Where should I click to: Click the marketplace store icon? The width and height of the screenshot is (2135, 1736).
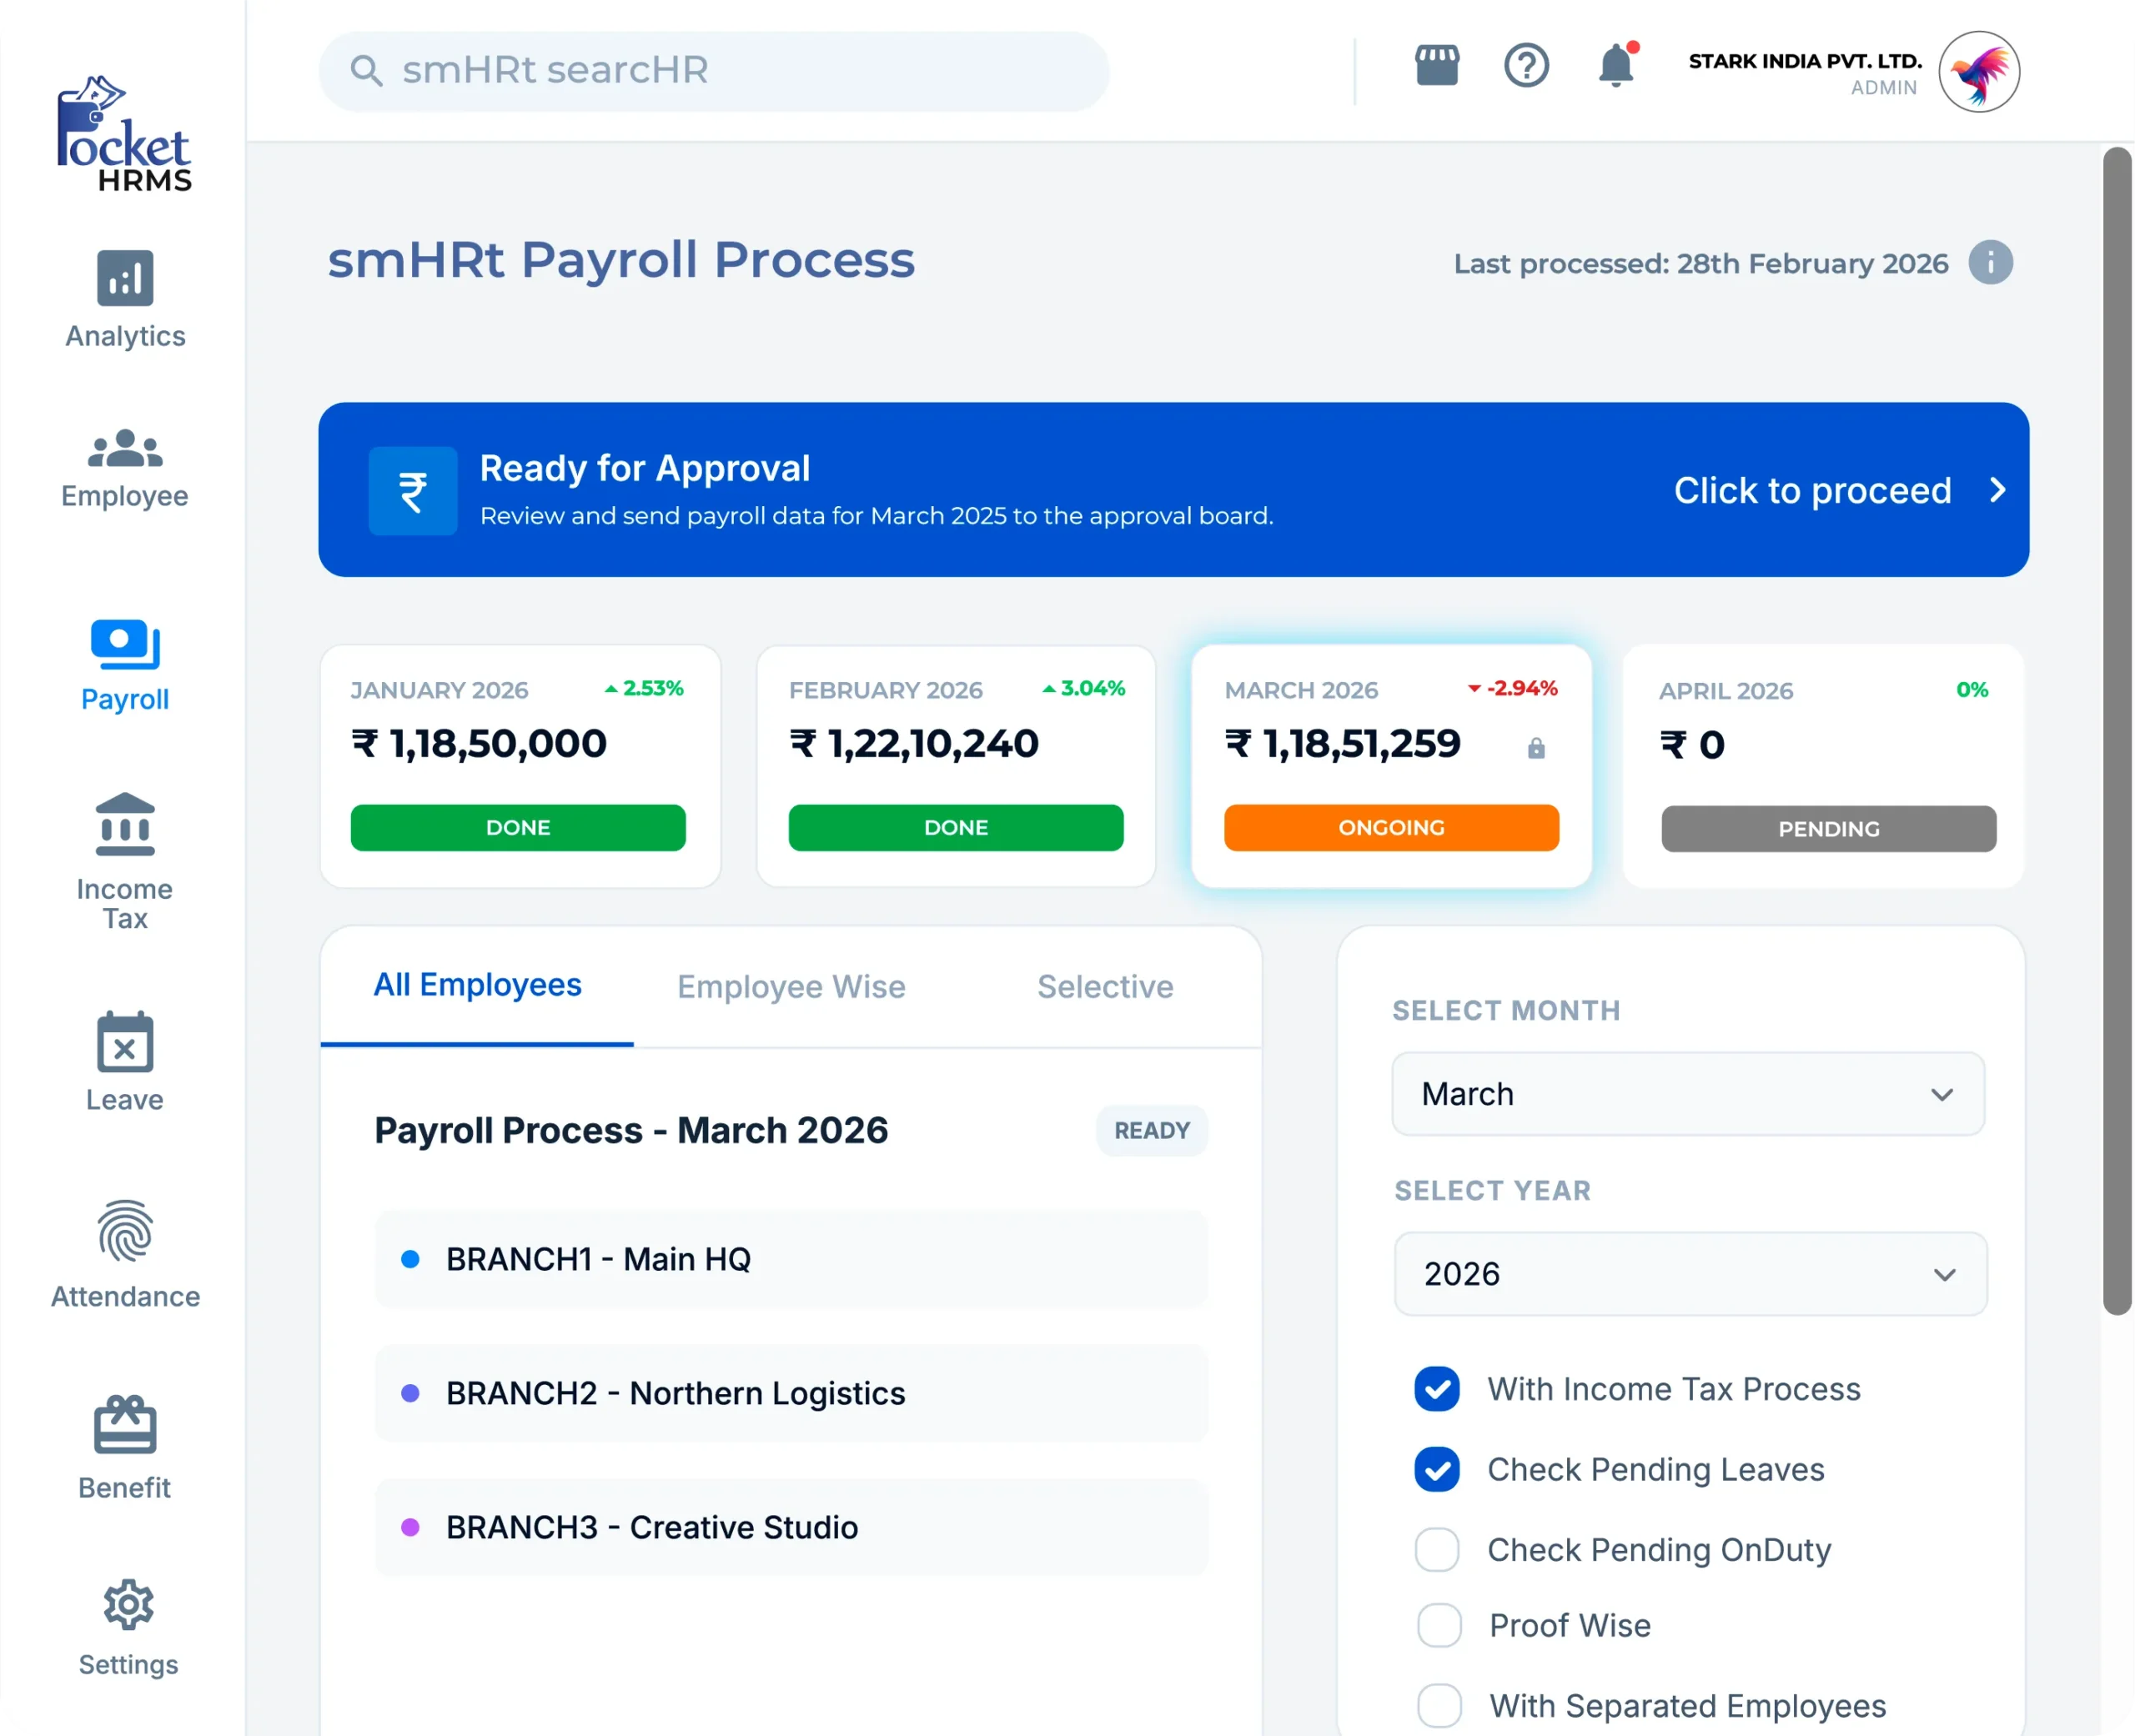coord(1437,67)
